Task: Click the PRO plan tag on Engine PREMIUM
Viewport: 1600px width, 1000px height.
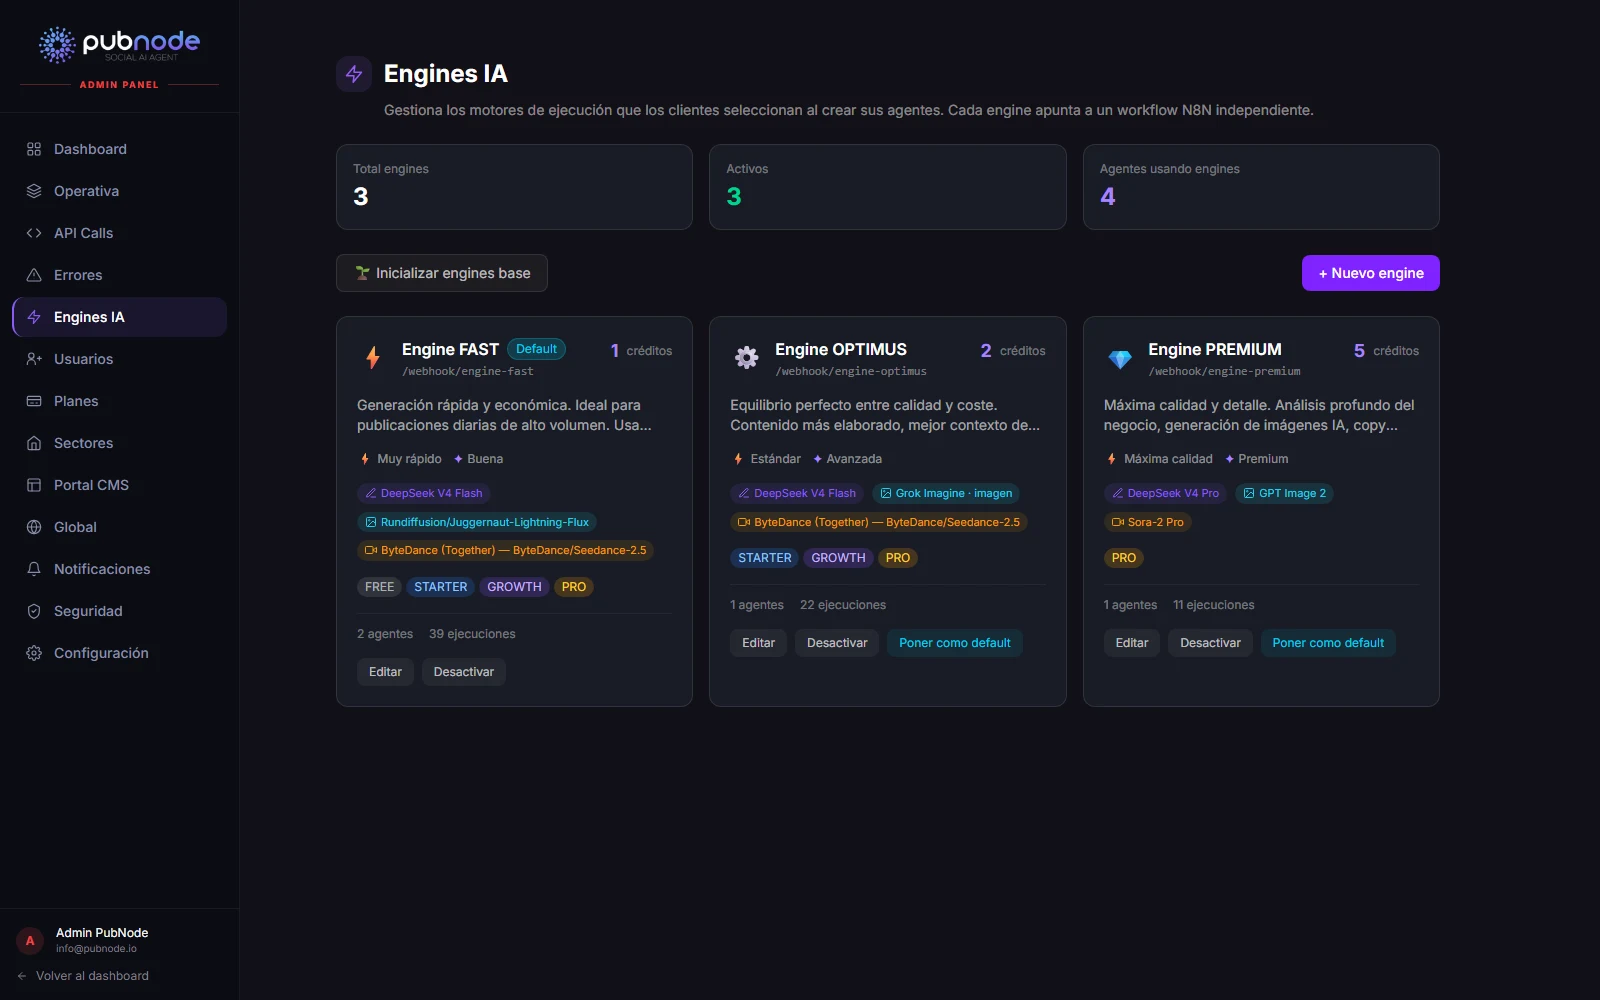Action: [1124, 558]
